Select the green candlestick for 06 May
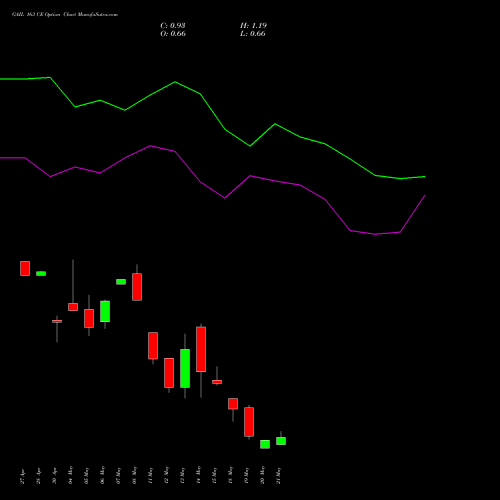500x500 pixels. coord(105,311)
